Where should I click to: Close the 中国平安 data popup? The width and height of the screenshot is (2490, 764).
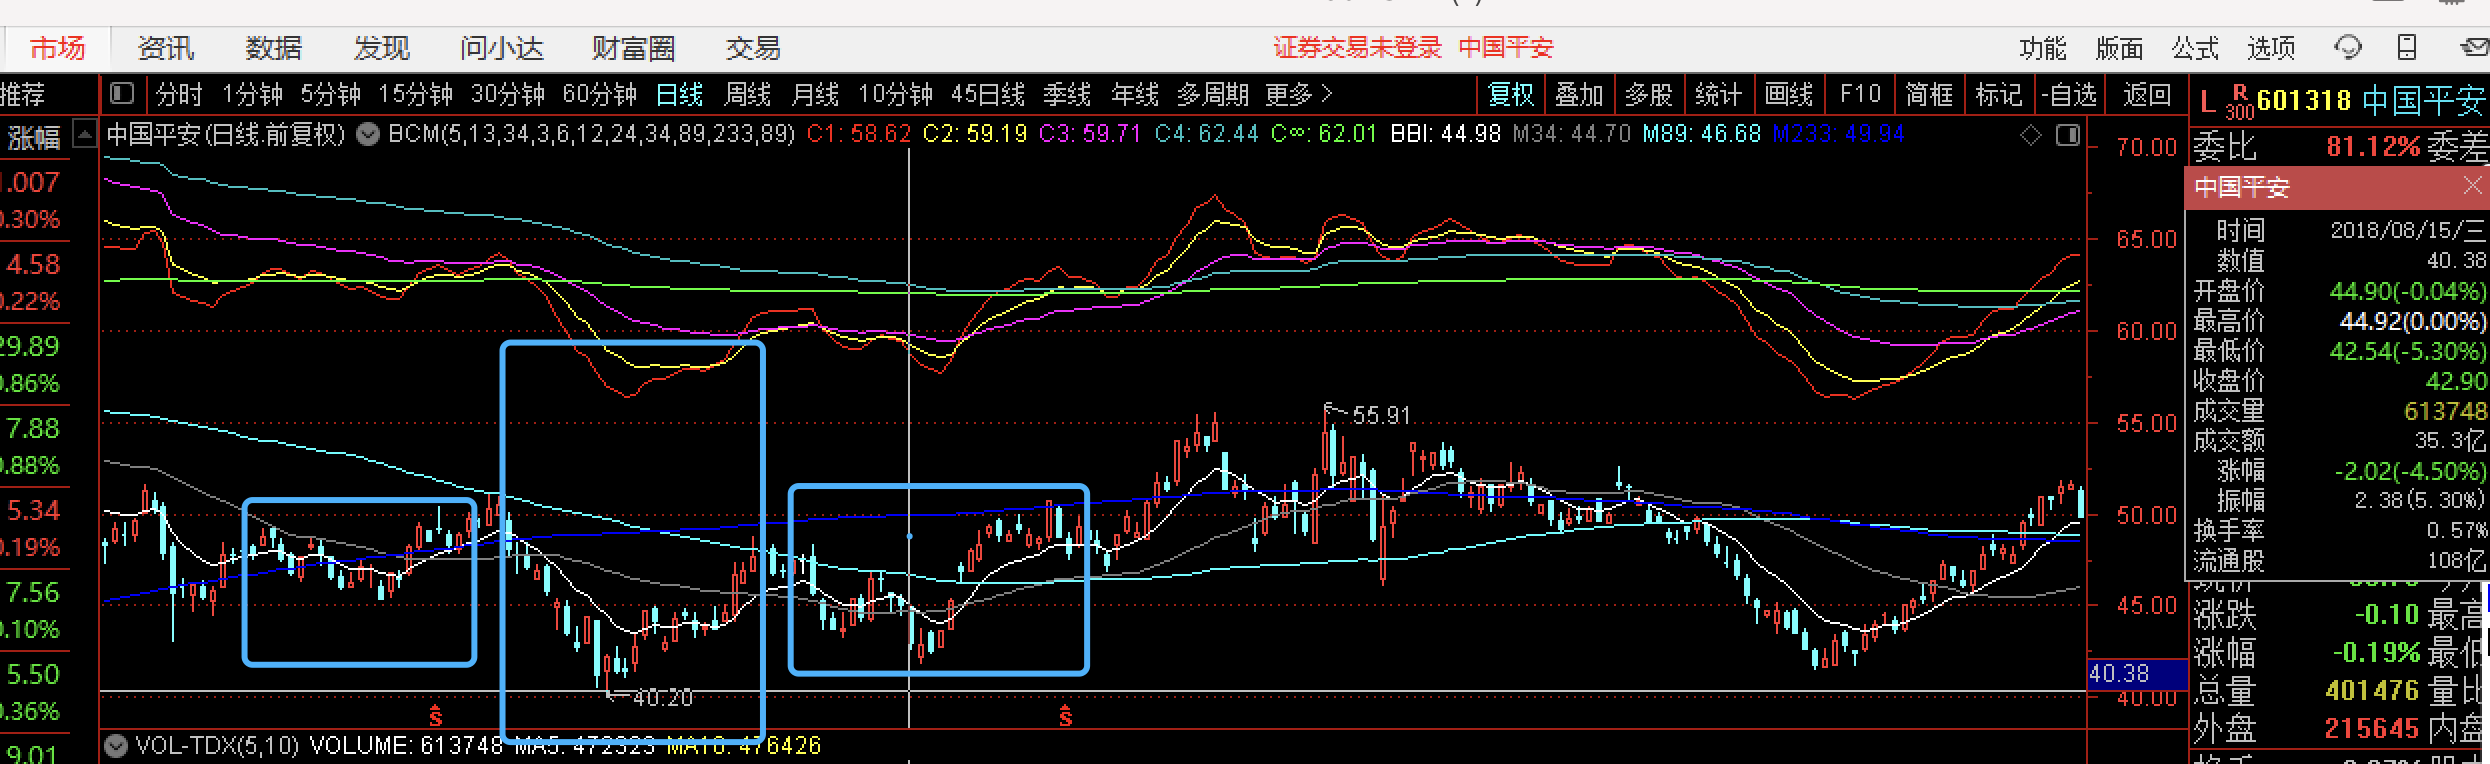(2472, 186)
